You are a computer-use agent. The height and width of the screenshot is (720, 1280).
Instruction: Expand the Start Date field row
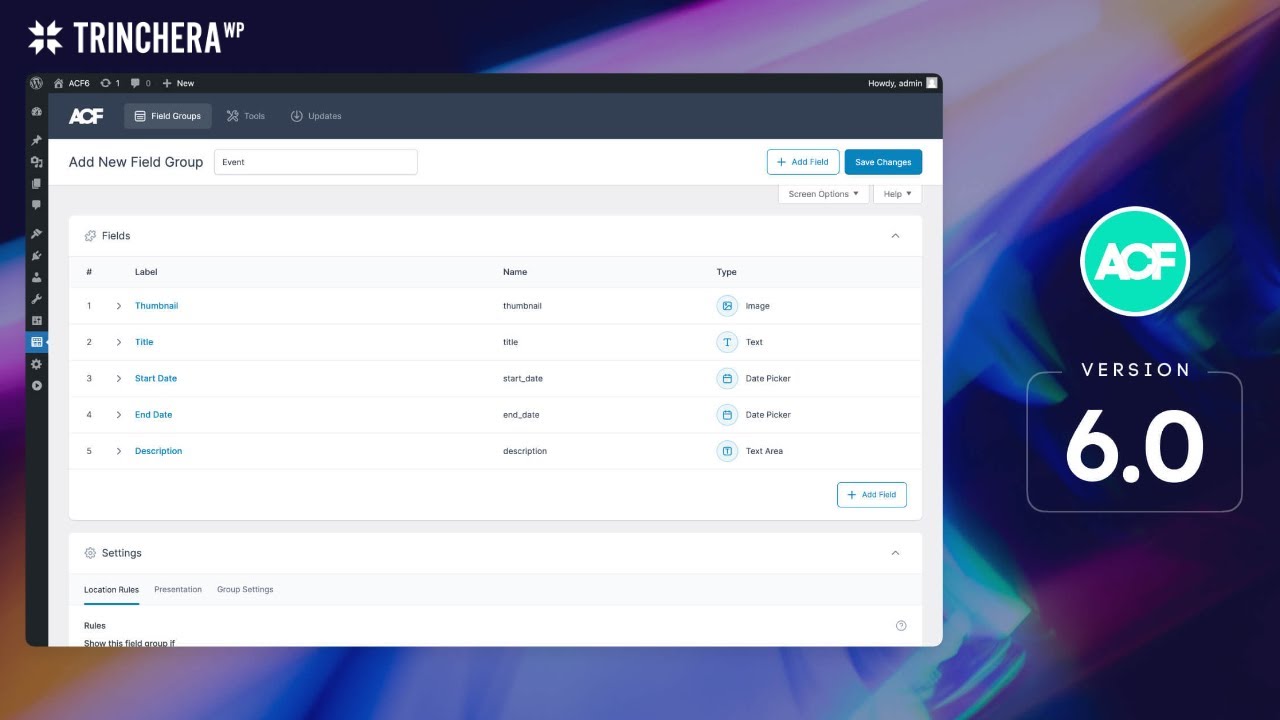(x=118, y=378)
